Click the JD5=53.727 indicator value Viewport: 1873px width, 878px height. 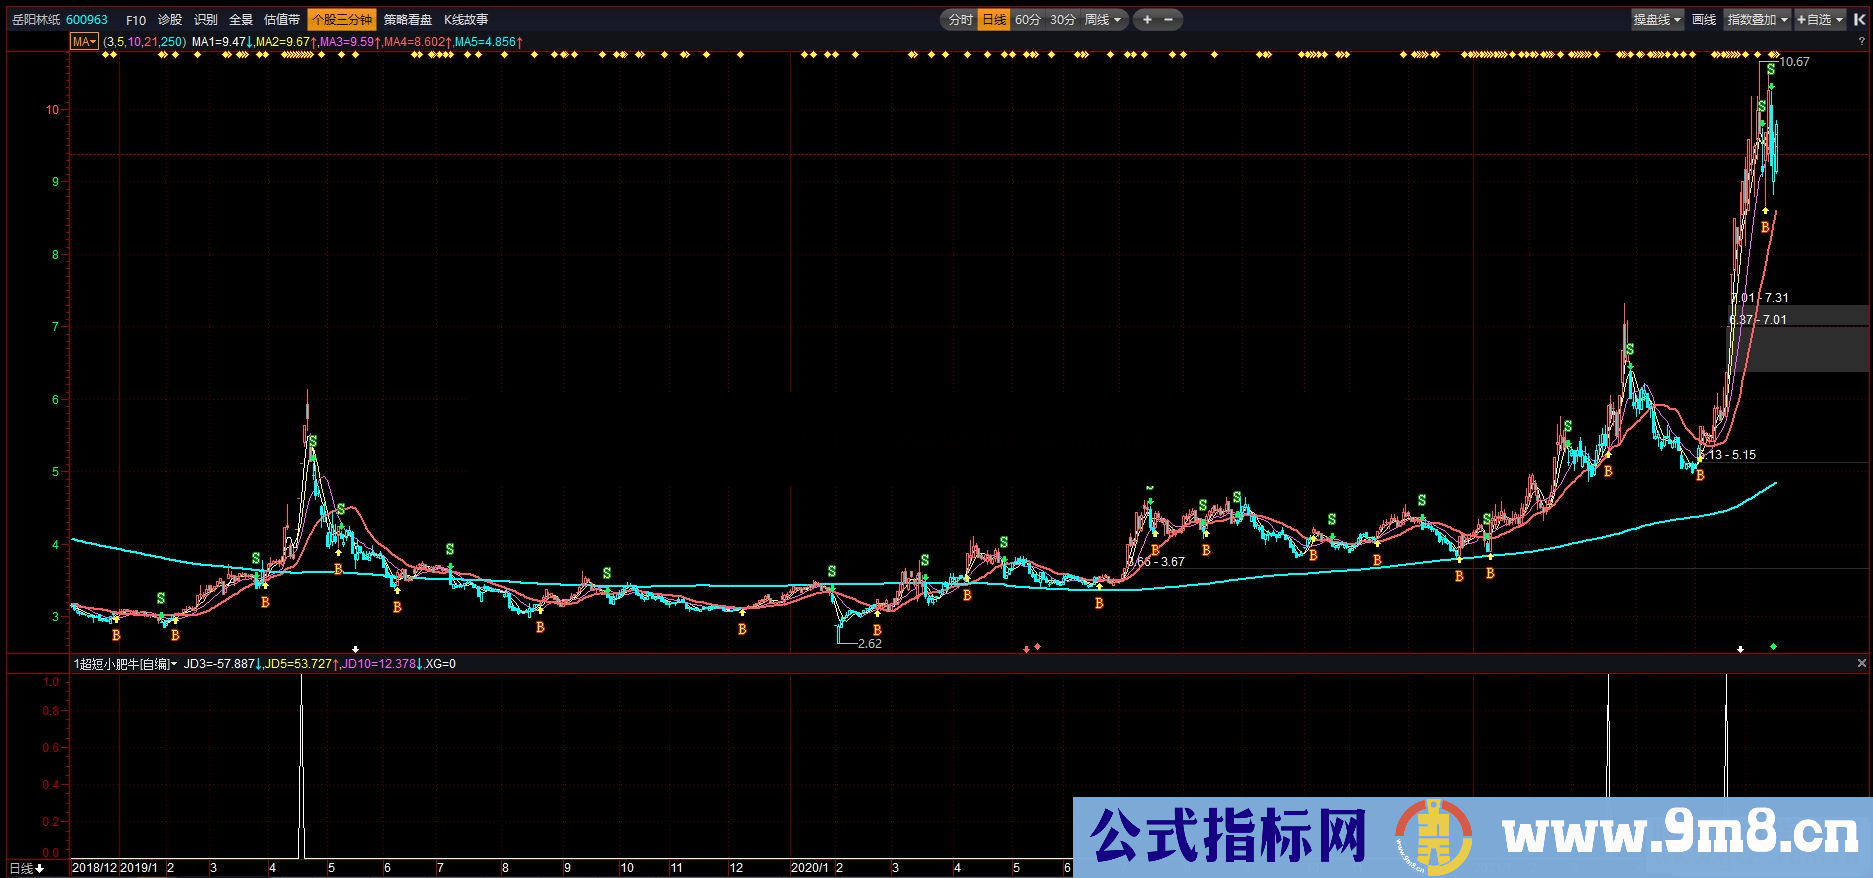[x=298, y=664]
